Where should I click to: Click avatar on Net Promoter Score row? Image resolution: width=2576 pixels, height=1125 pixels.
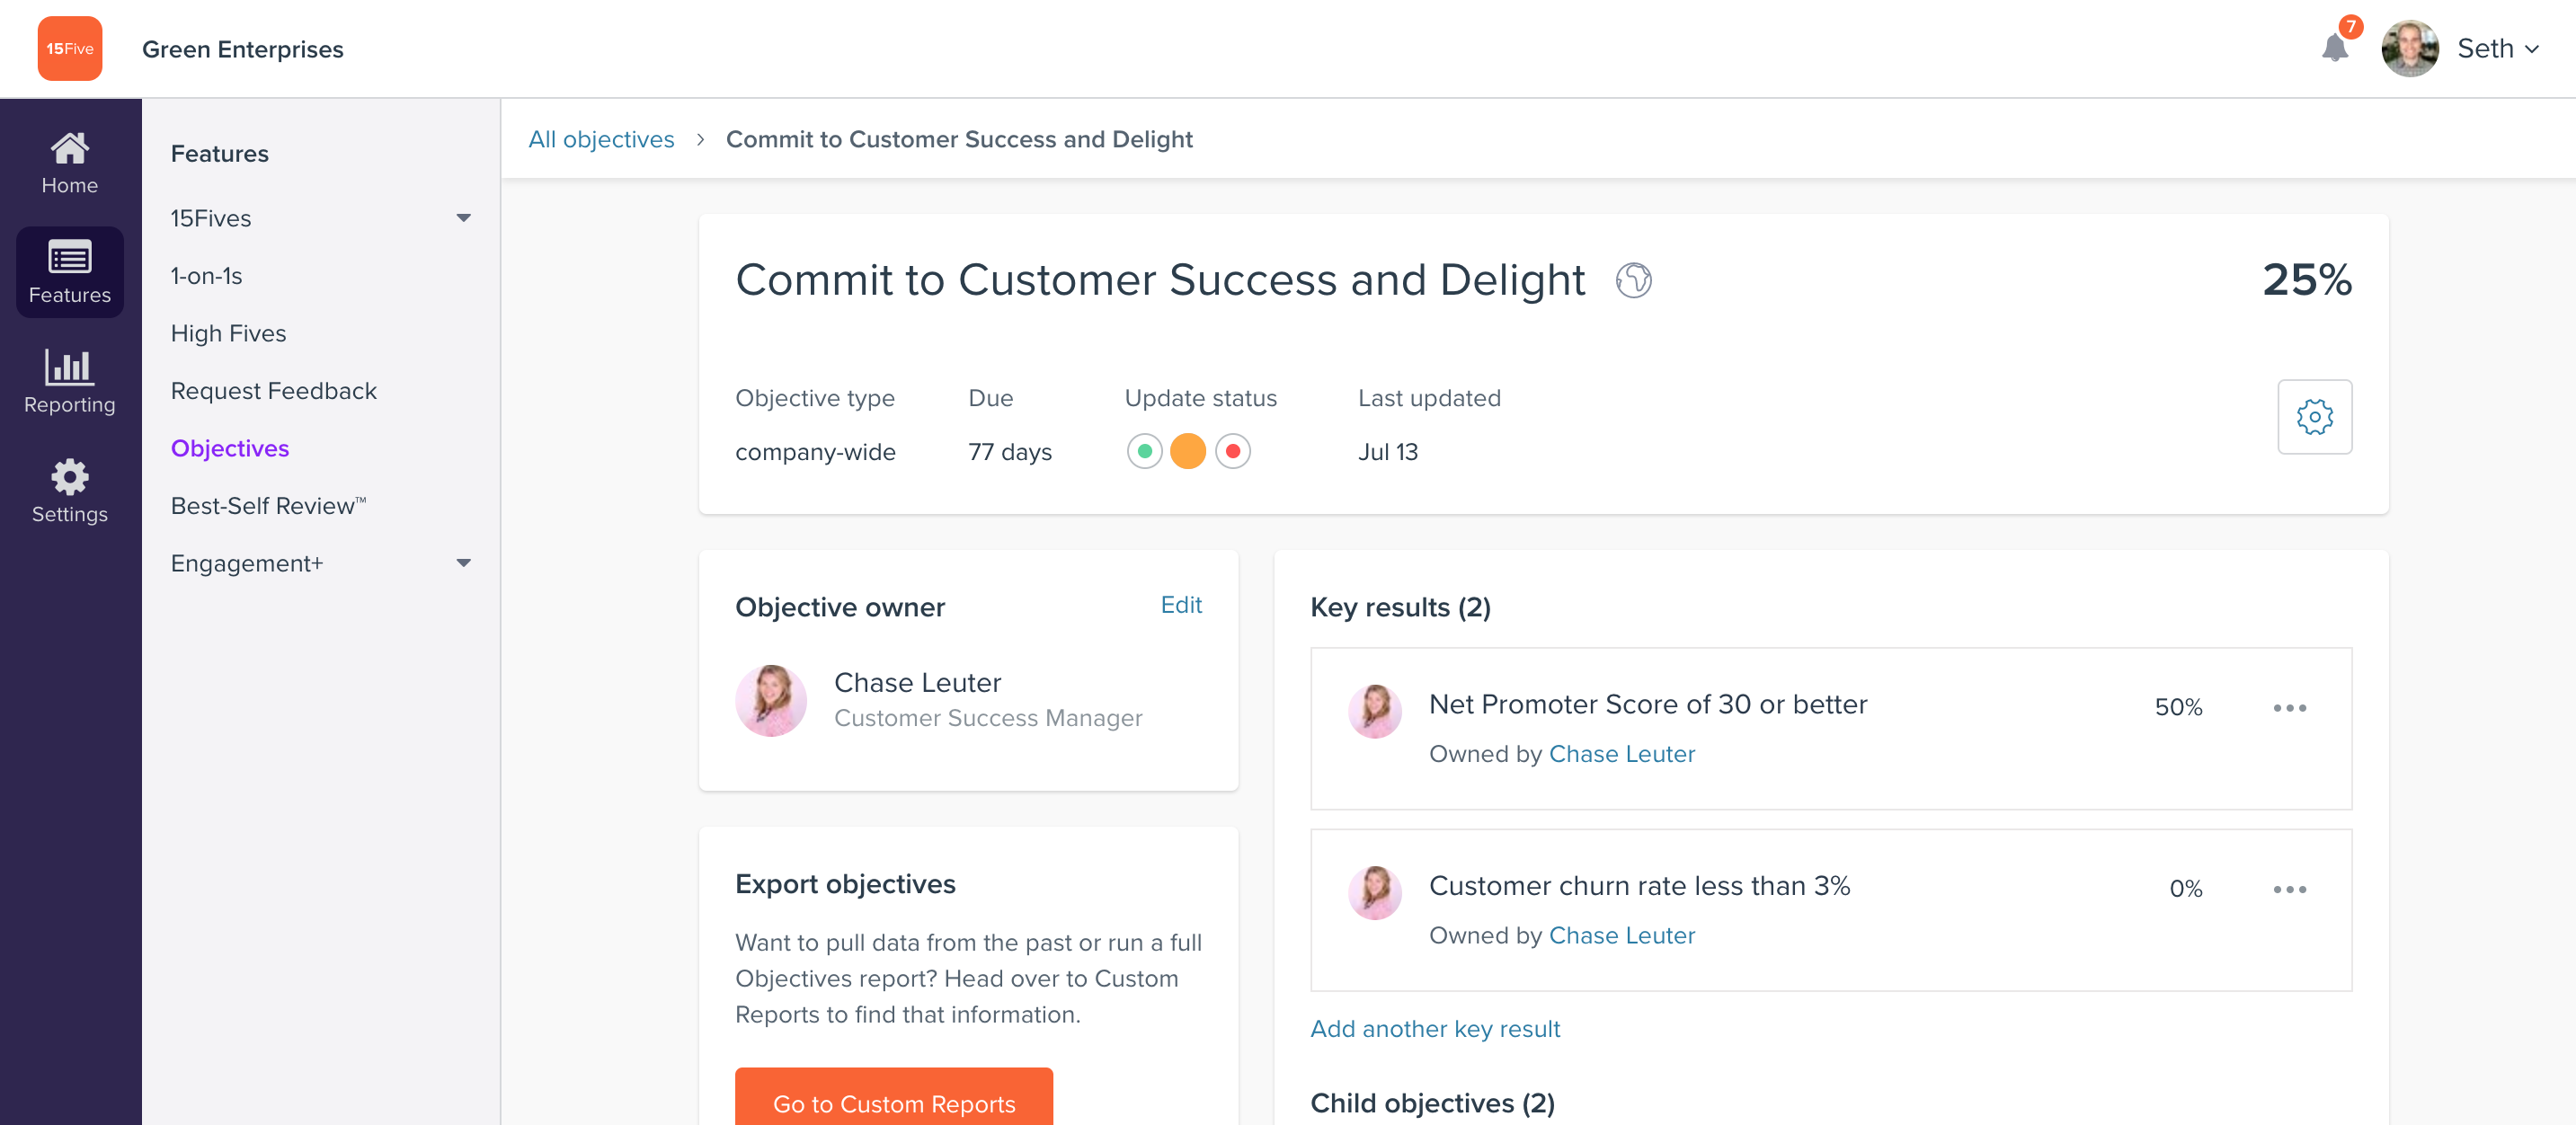click(x=1375, y=711)
